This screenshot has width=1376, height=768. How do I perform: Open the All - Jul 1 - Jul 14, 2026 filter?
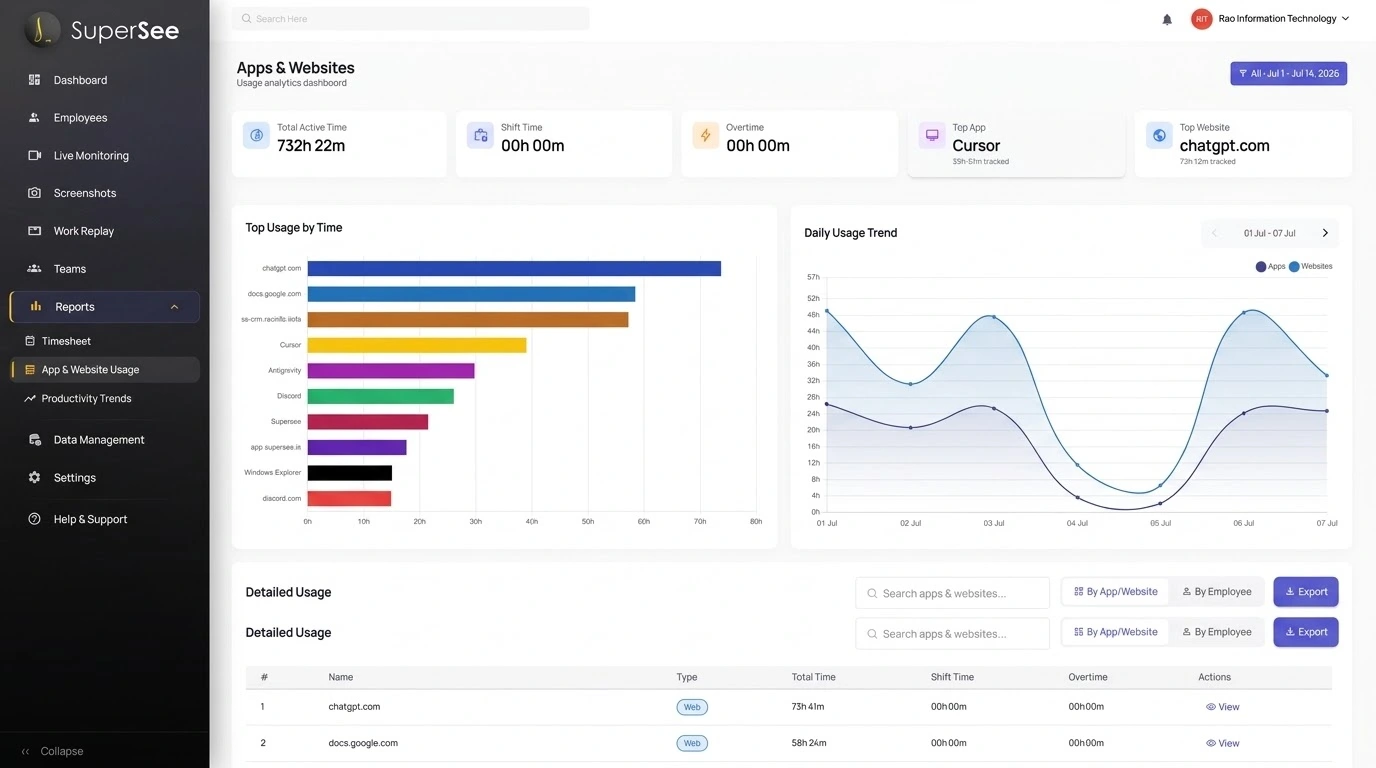click(1289, 74)
